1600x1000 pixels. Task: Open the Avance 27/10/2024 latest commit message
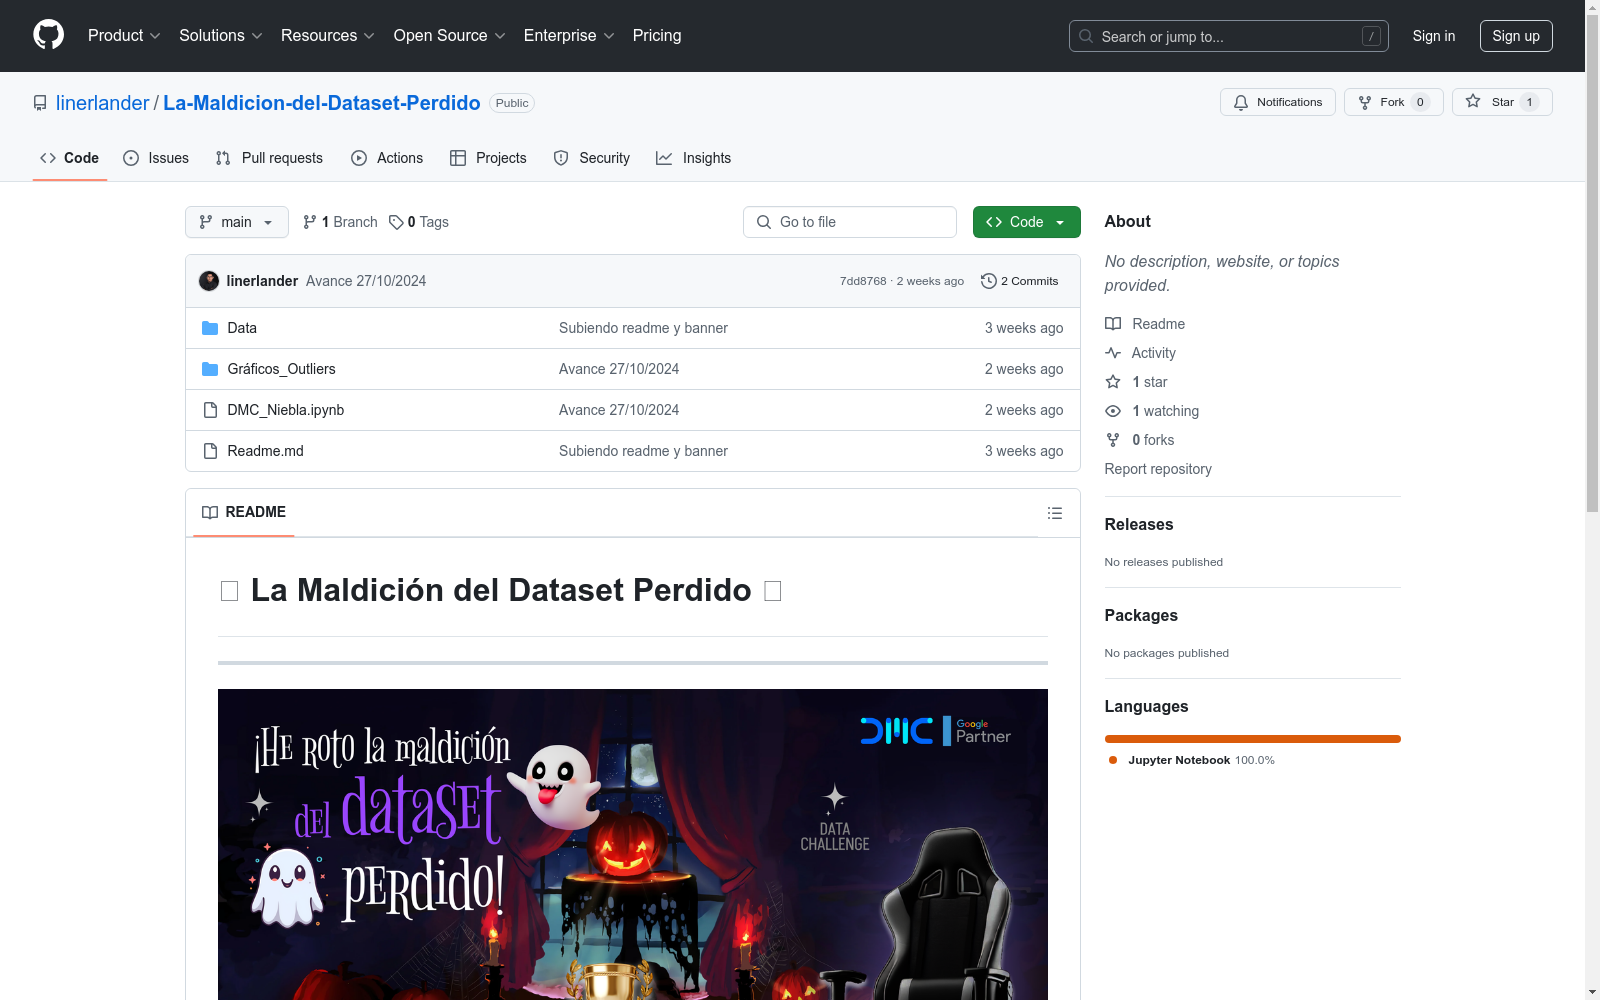[366, 281]
